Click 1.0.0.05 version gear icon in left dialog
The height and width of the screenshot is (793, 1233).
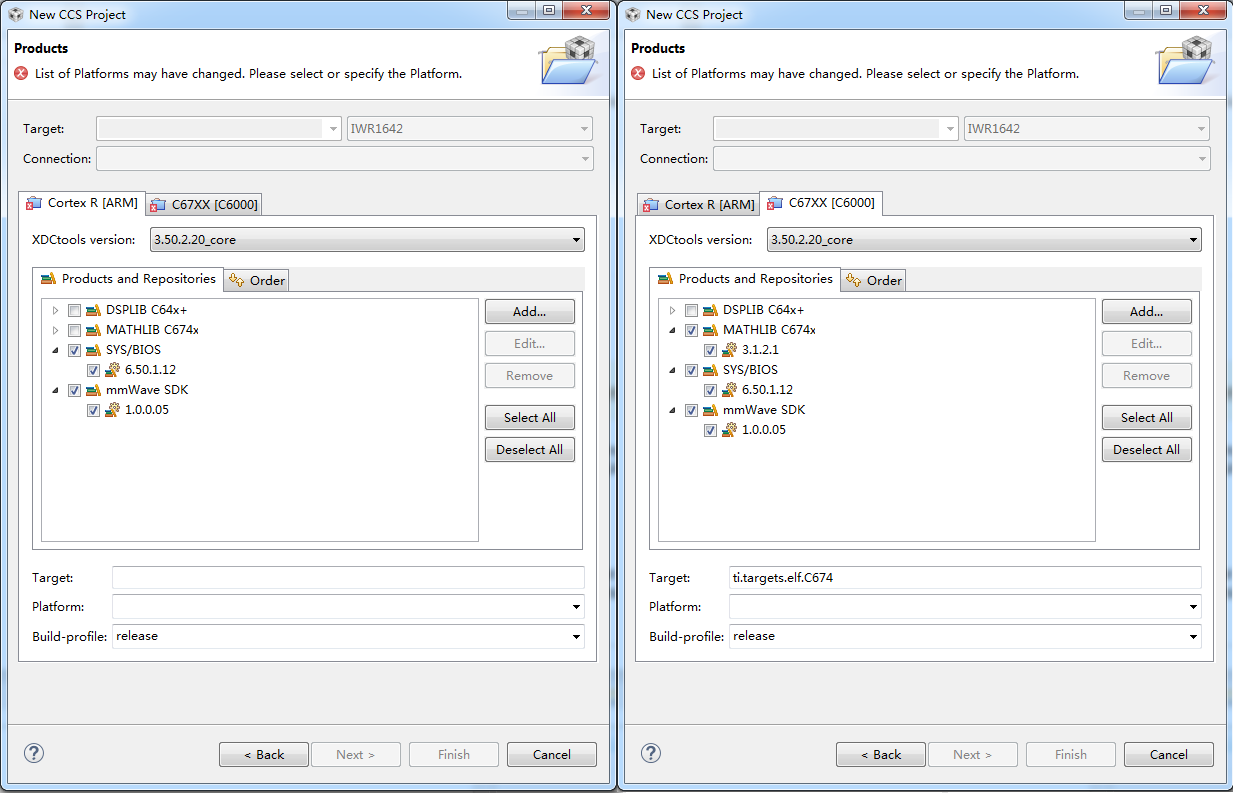tap(113, 410)
